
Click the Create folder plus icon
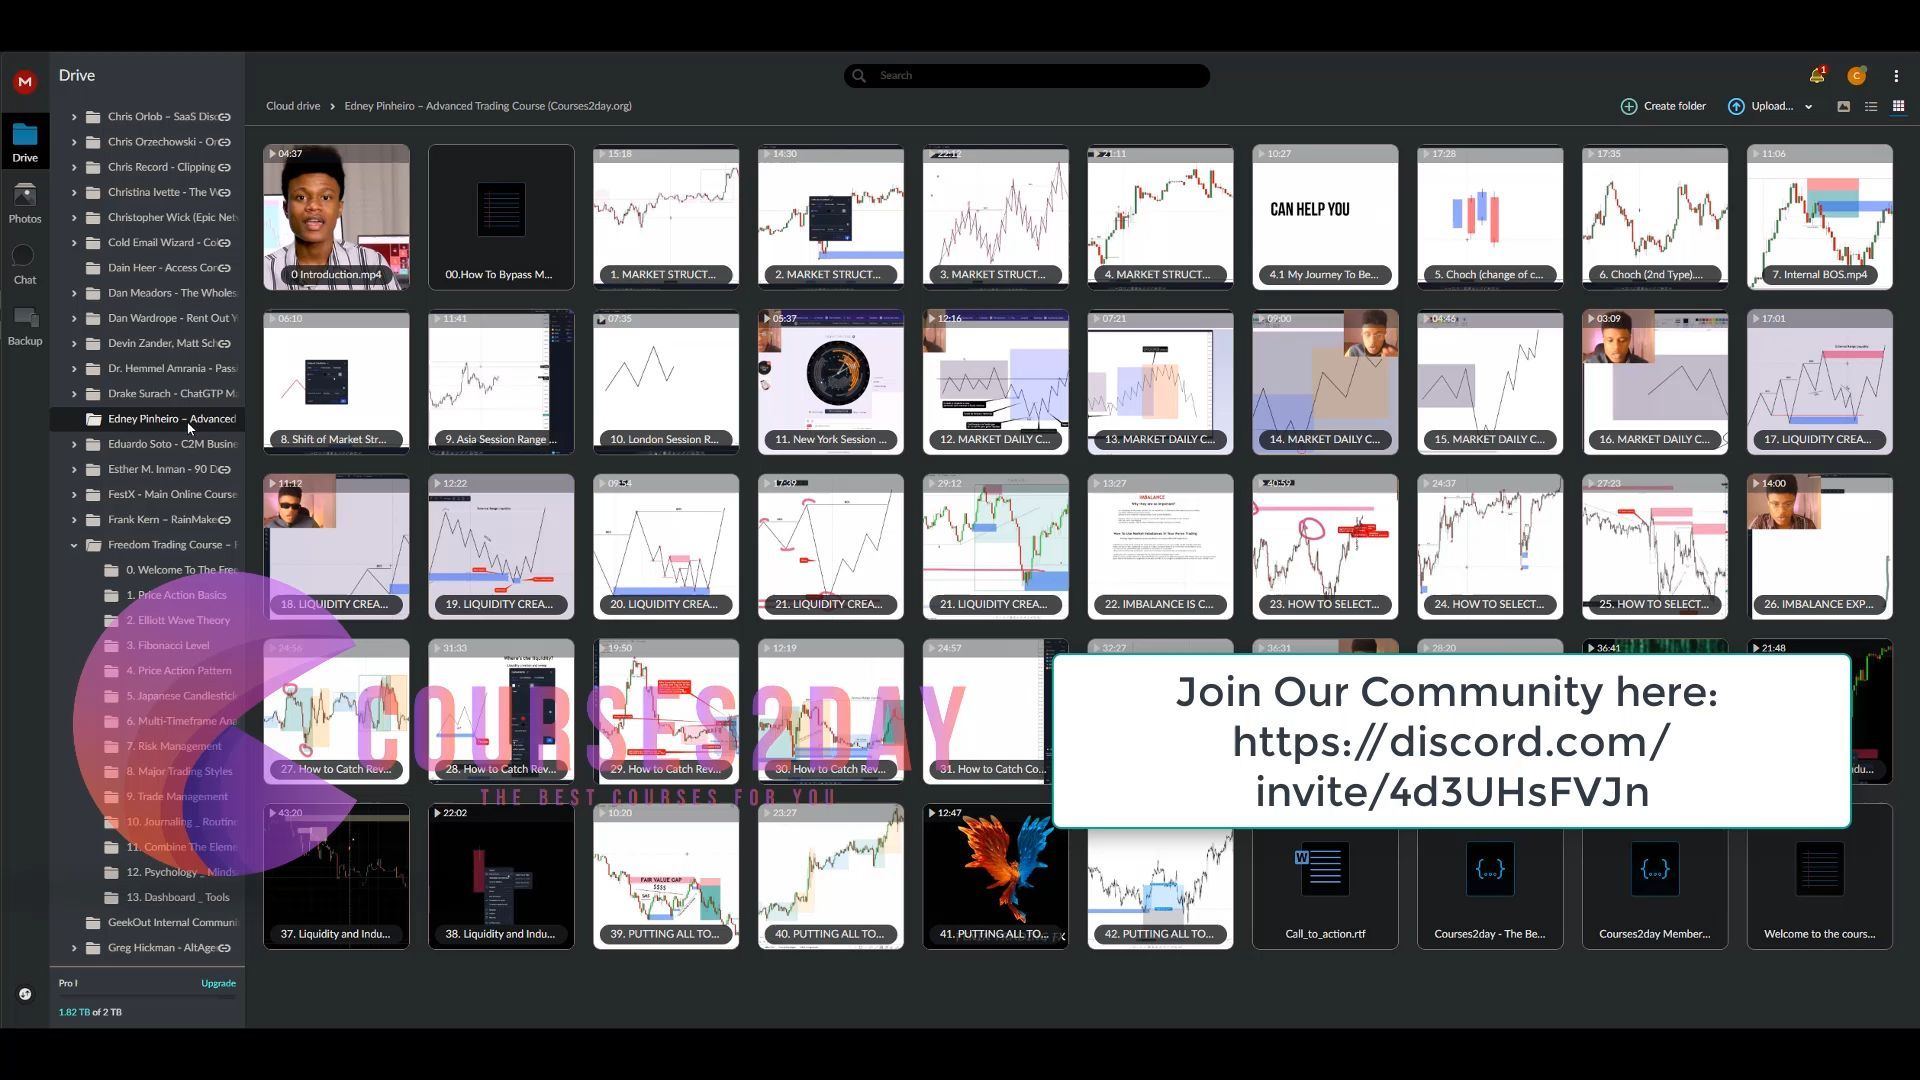click(x=1629, y=106)
